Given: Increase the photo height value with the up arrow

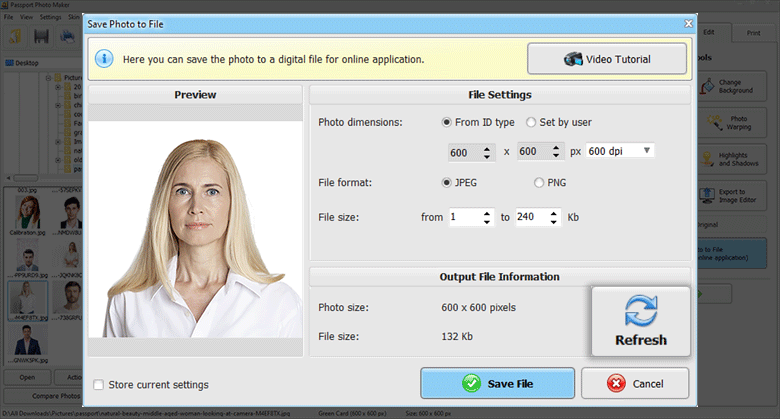Looking at the screenshot, I should [556, 147].
